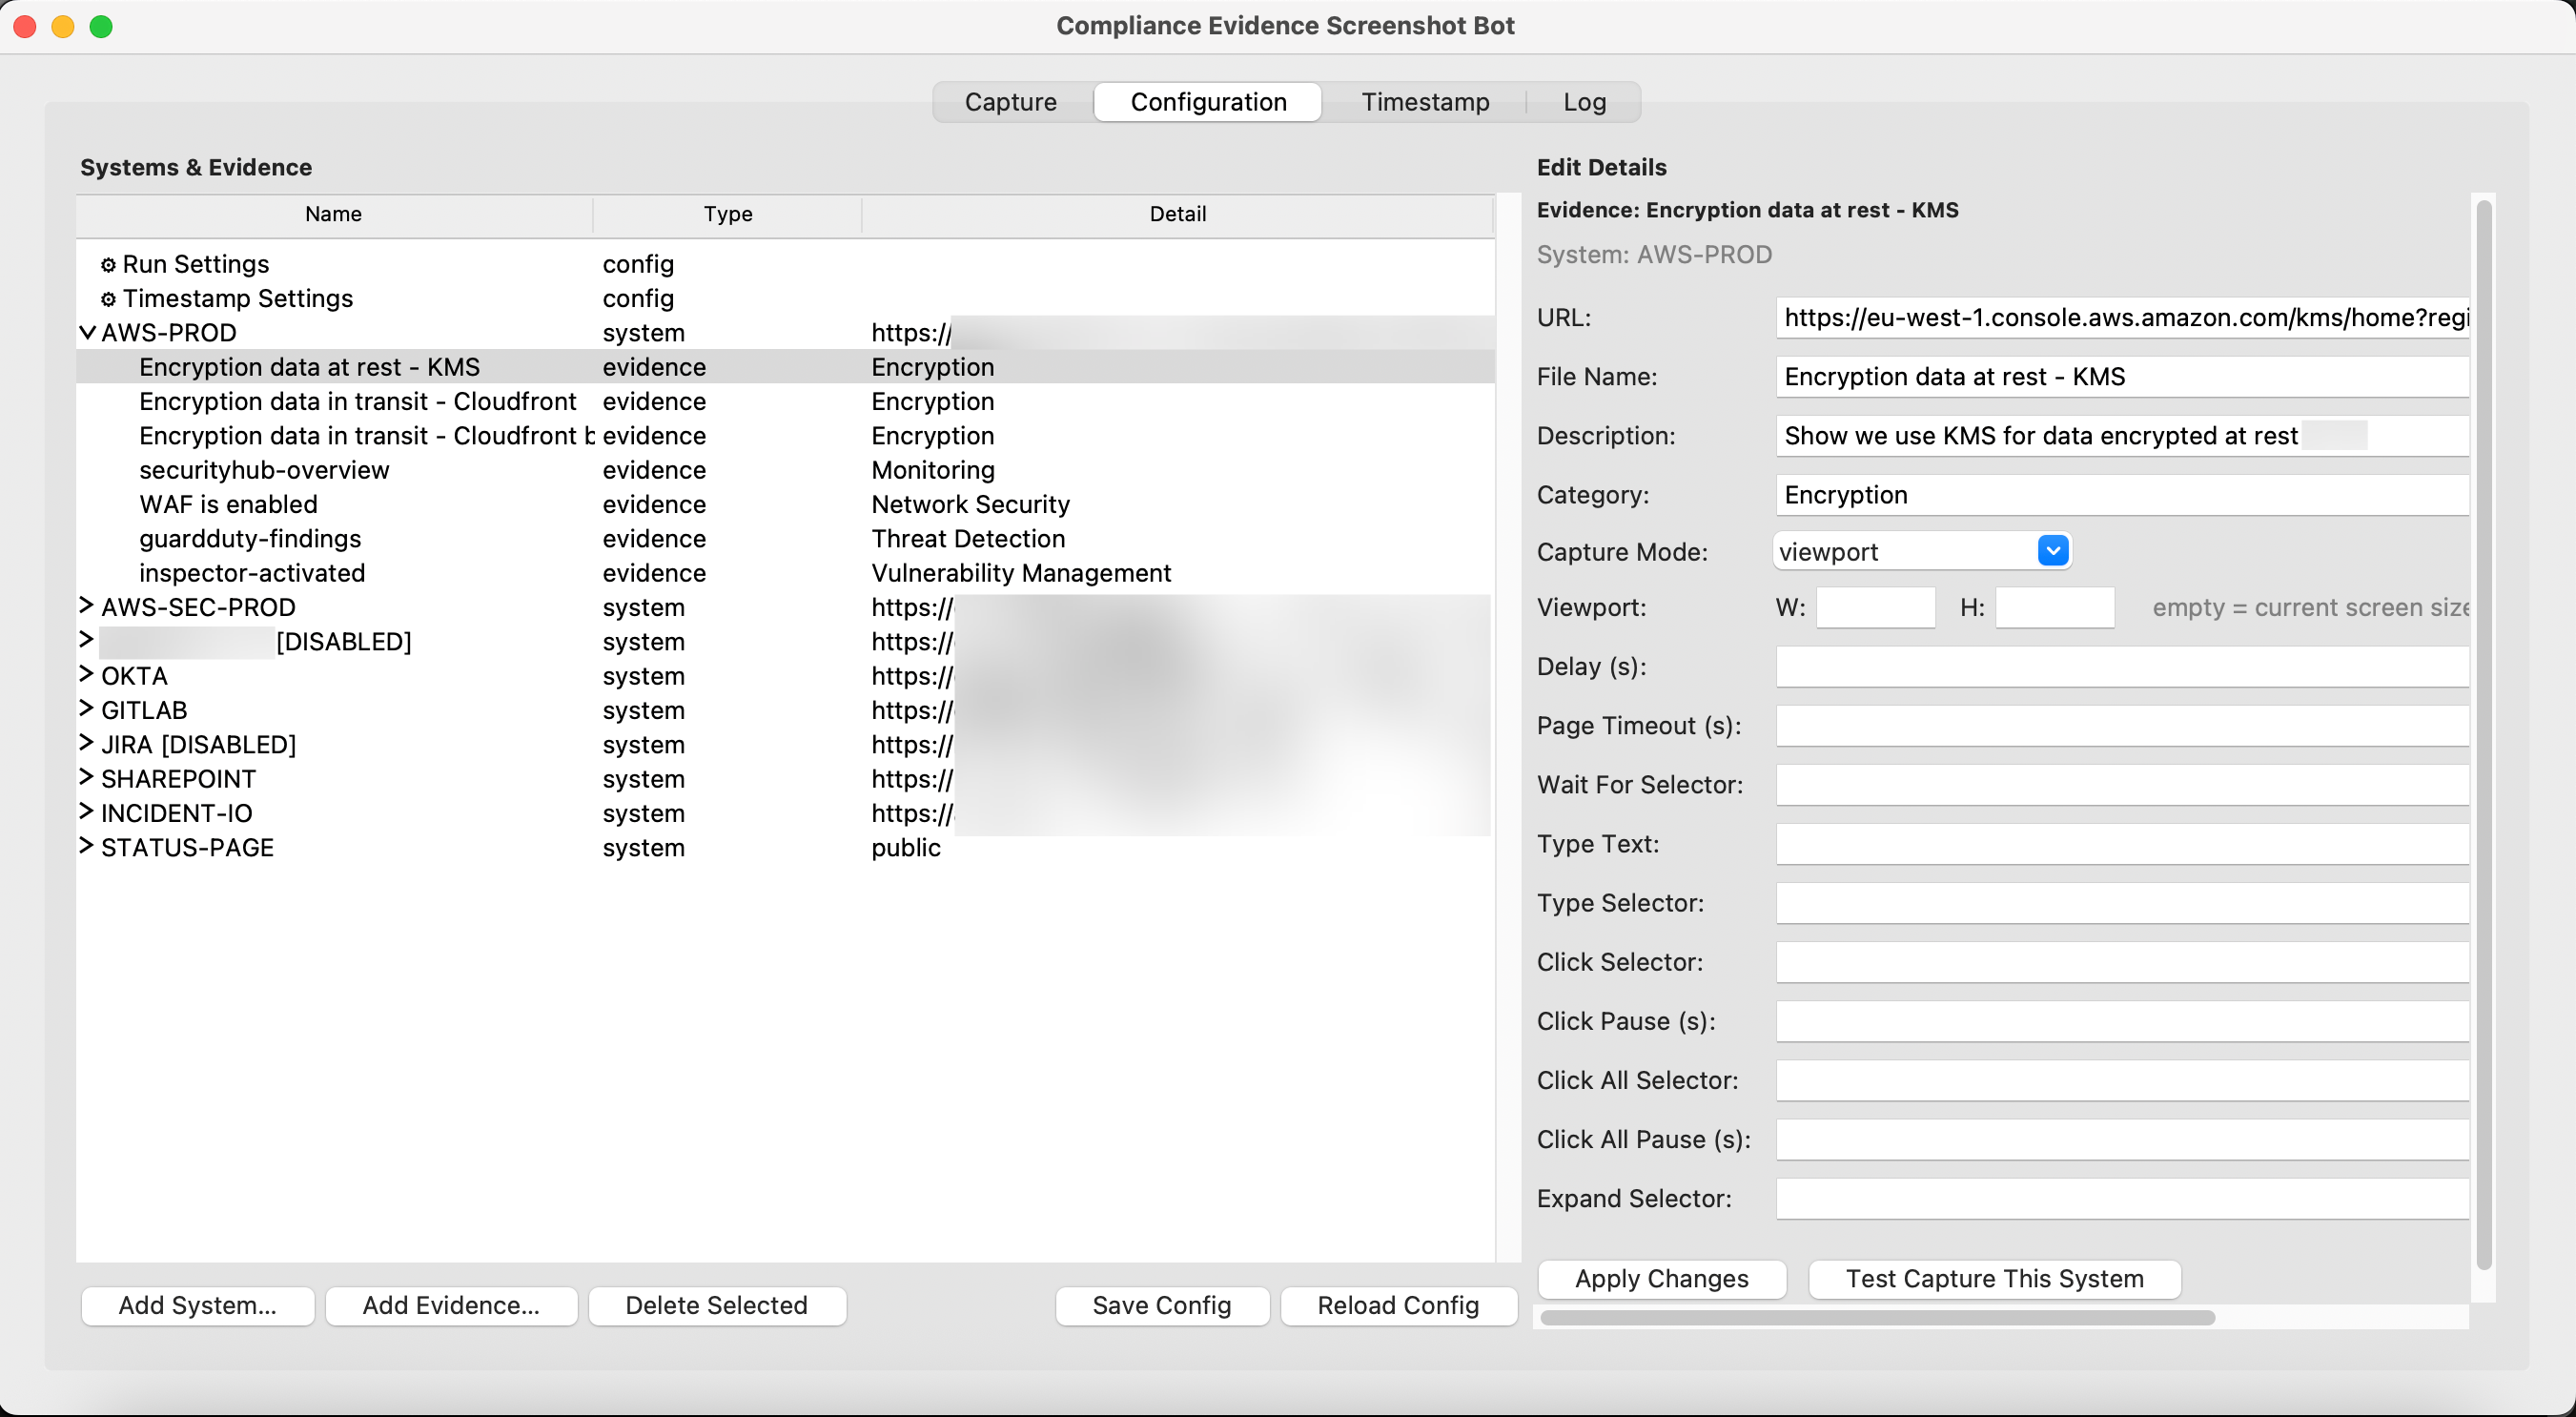2576x1417 pixels.
Task: Expand the OKTA system entry
Action: [85, 675]
